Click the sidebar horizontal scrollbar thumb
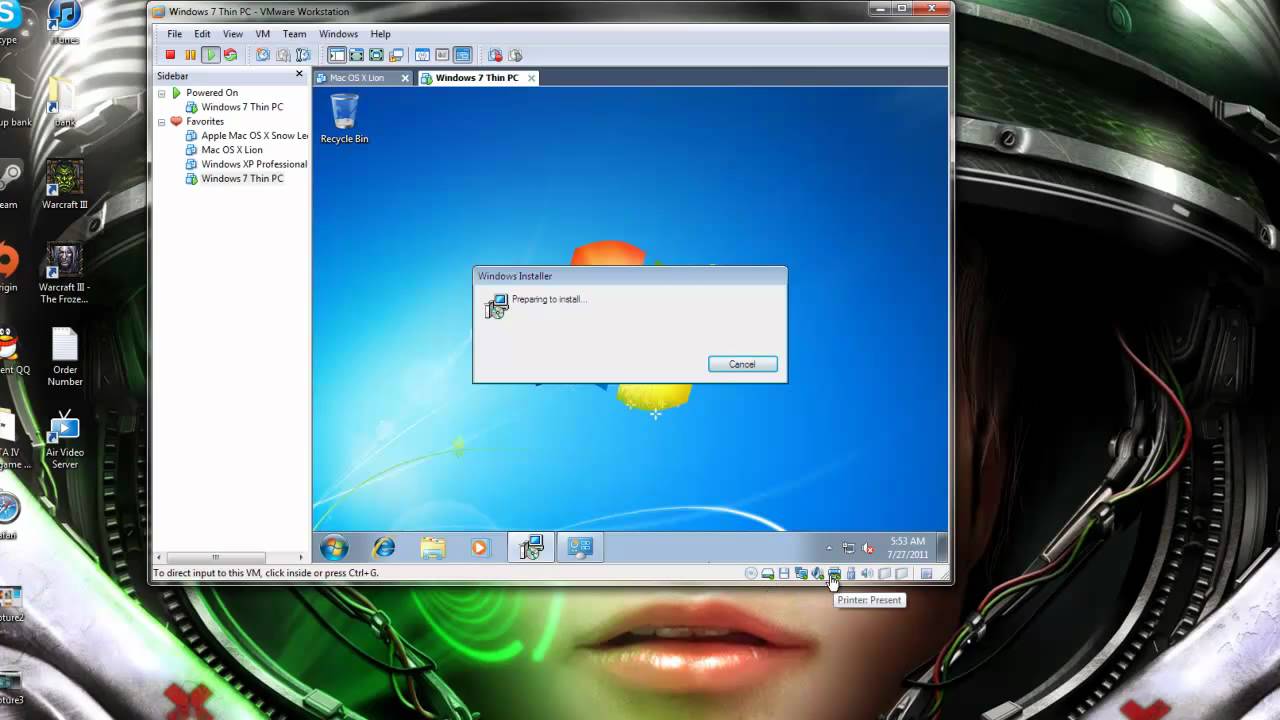This screenshot has height=720, width=1280. 215,557
